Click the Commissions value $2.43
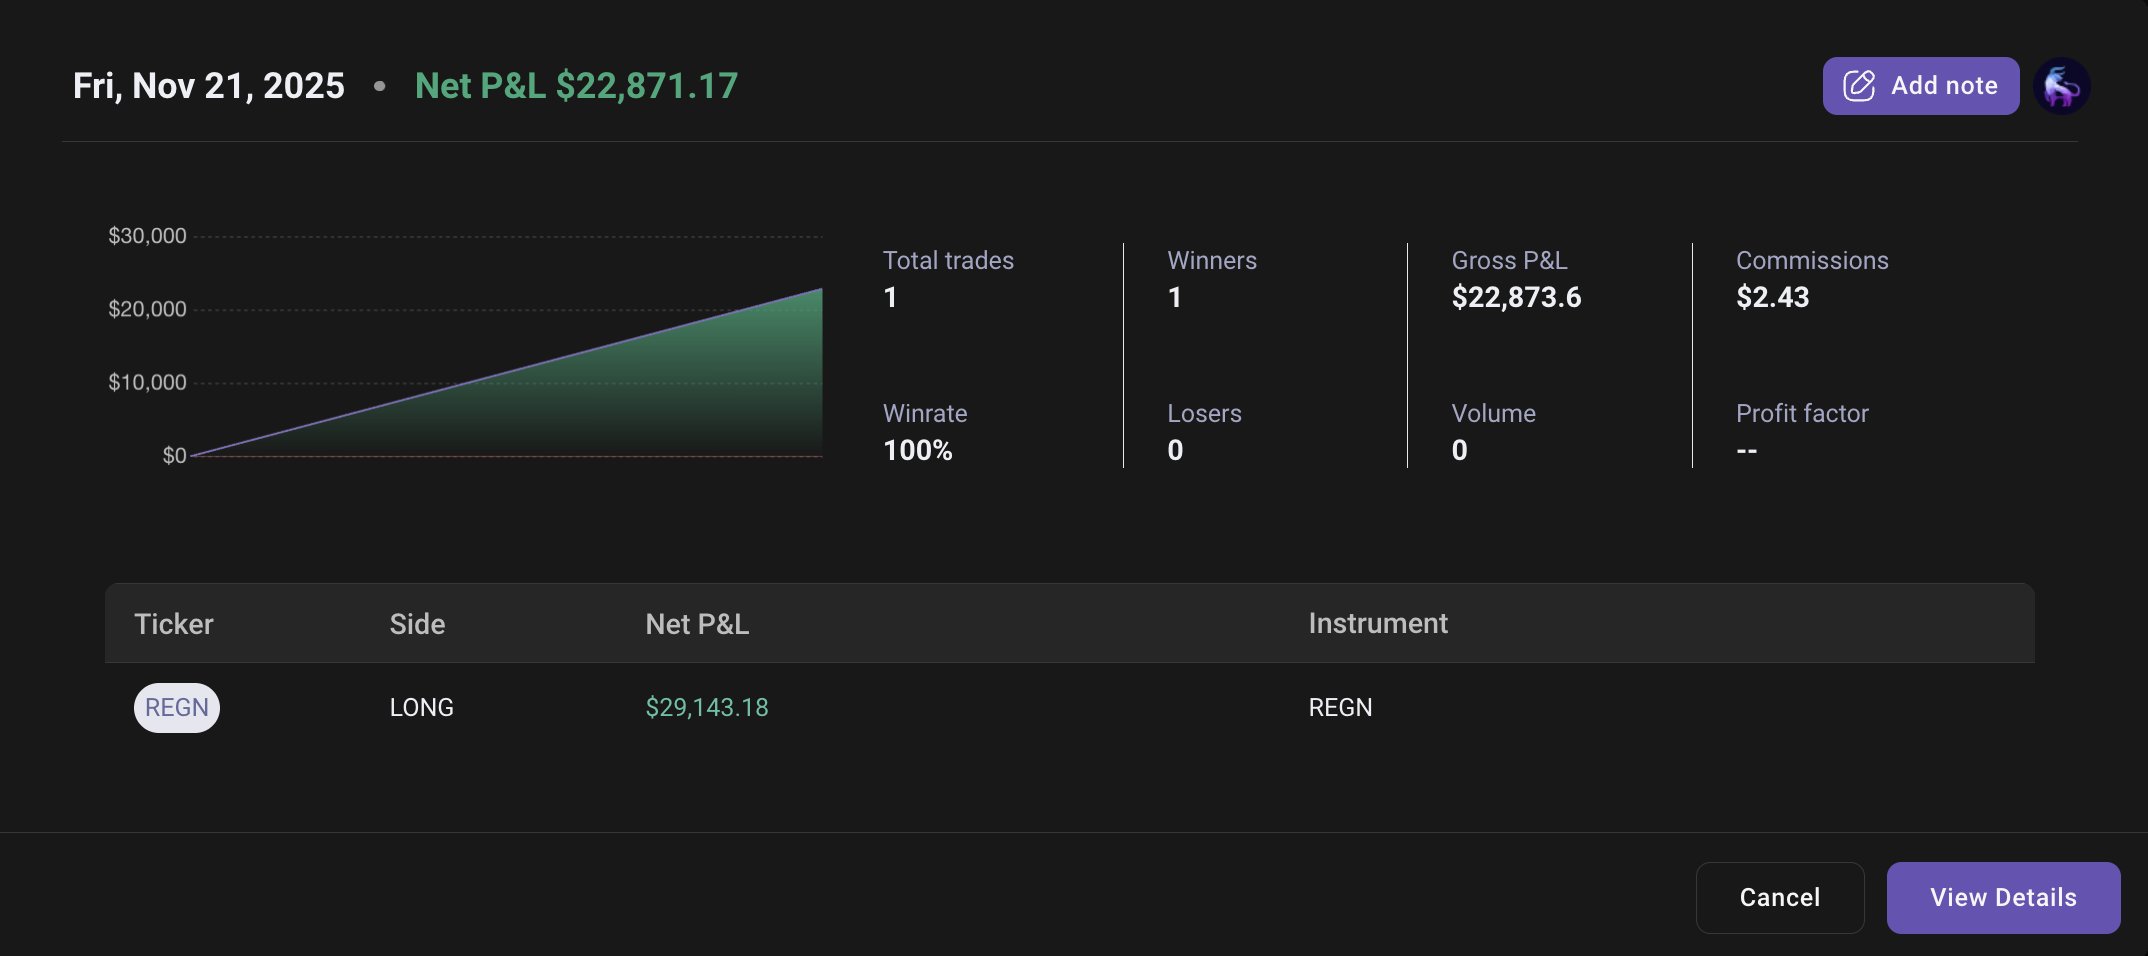This screenshot has width=2148, height=956. point(1772,297)
